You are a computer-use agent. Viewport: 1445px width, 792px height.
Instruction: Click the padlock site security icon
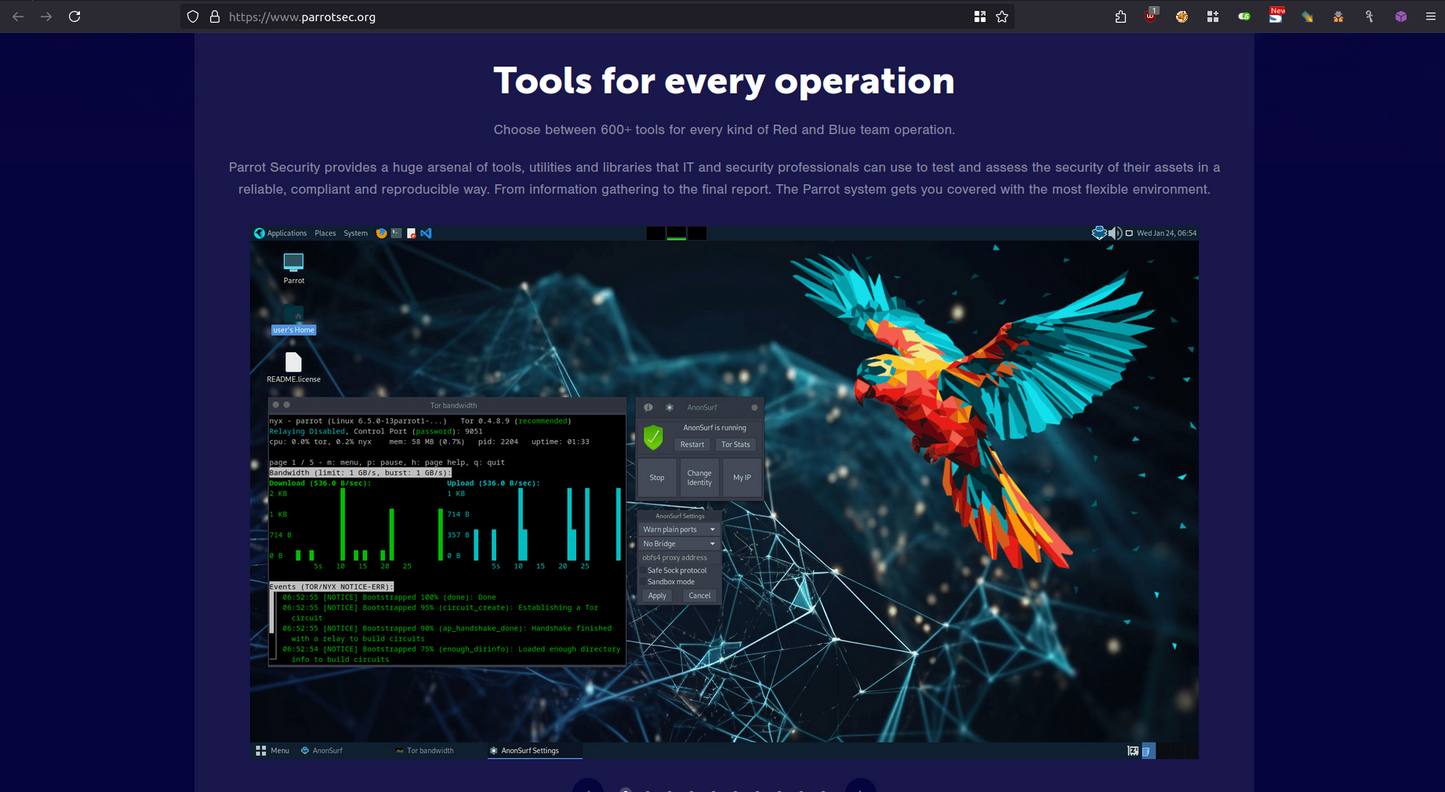(214, 17)
